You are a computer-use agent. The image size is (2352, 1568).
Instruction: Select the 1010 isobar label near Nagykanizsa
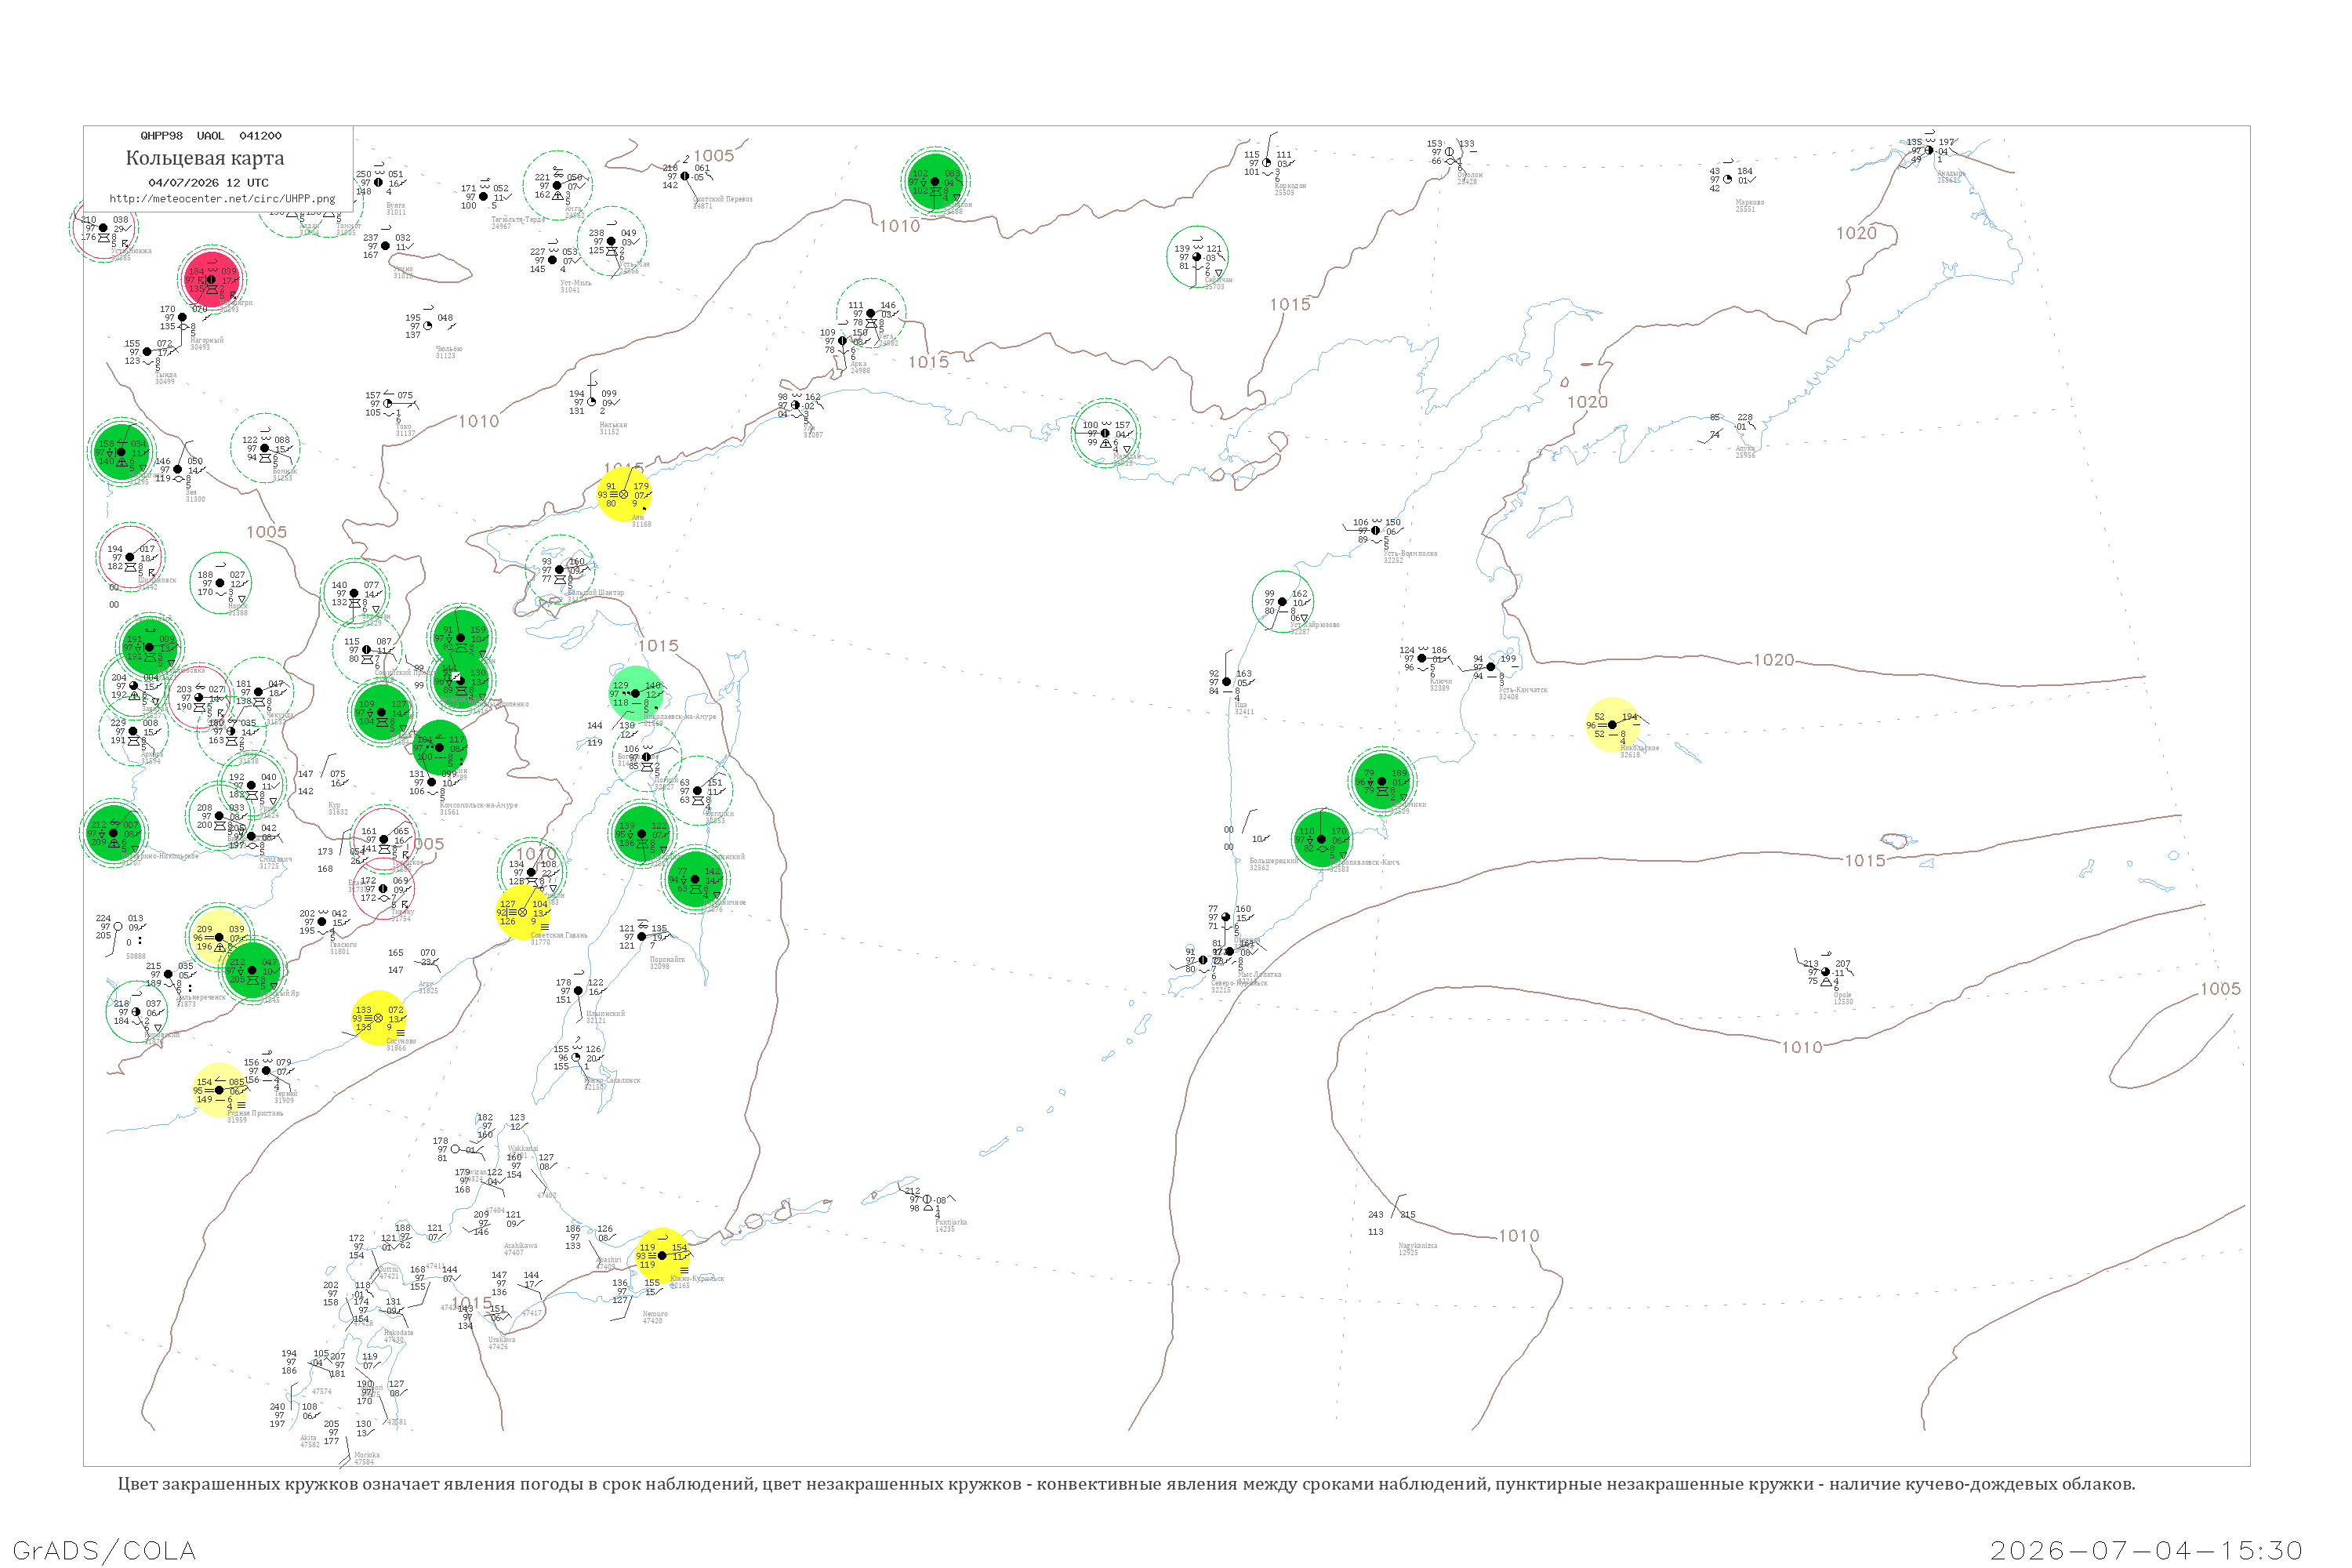(x=1519, y=1236)
